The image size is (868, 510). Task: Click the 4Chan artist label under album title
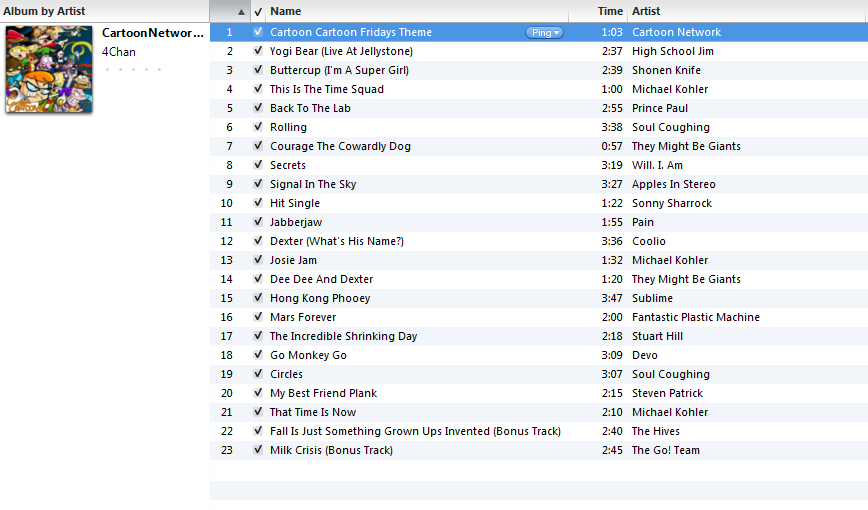click(118, 52)
